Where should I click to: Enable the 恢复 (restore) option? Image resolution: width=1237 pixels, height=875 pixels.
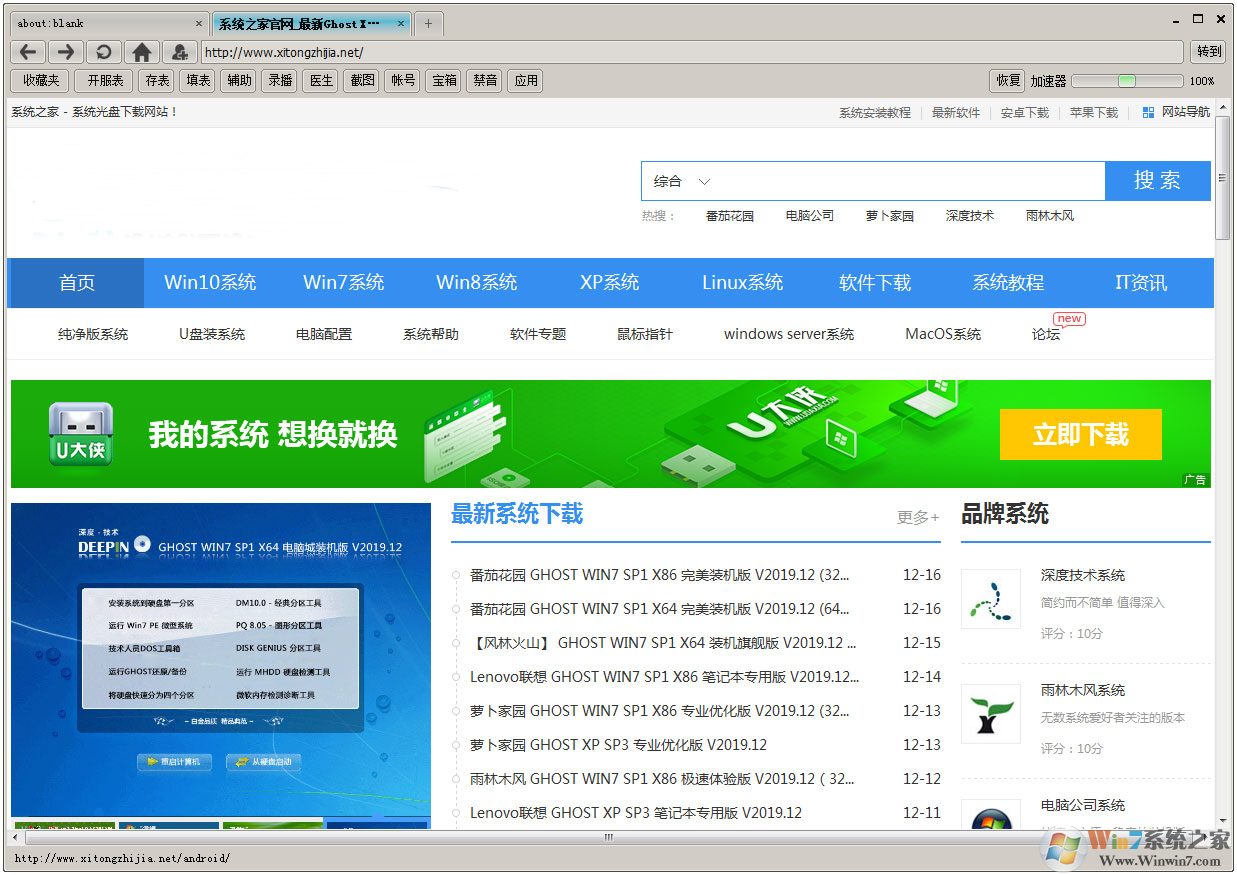click(x=1007, y=81)
